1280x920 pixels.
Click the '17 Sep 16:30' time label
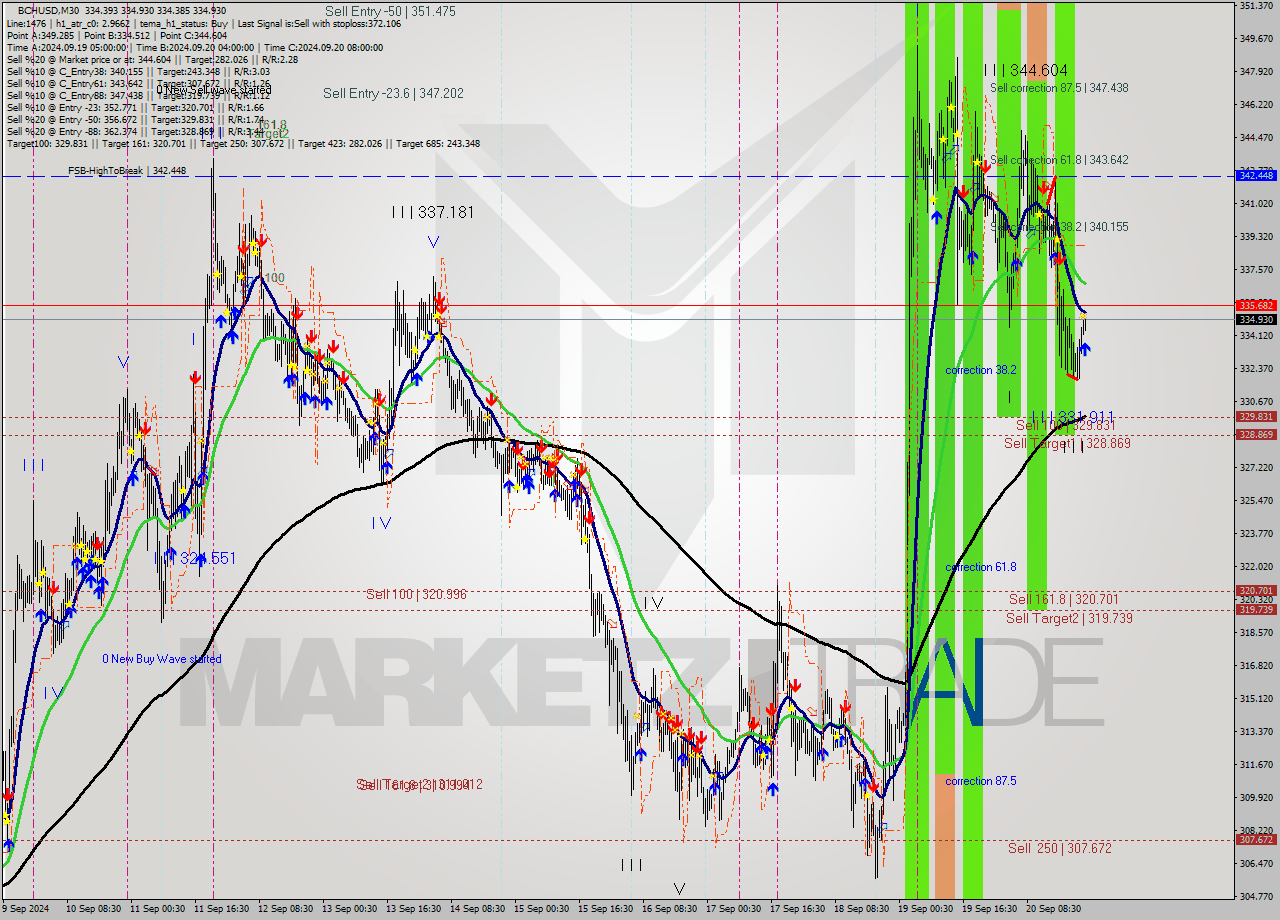[x=799, y=909]
